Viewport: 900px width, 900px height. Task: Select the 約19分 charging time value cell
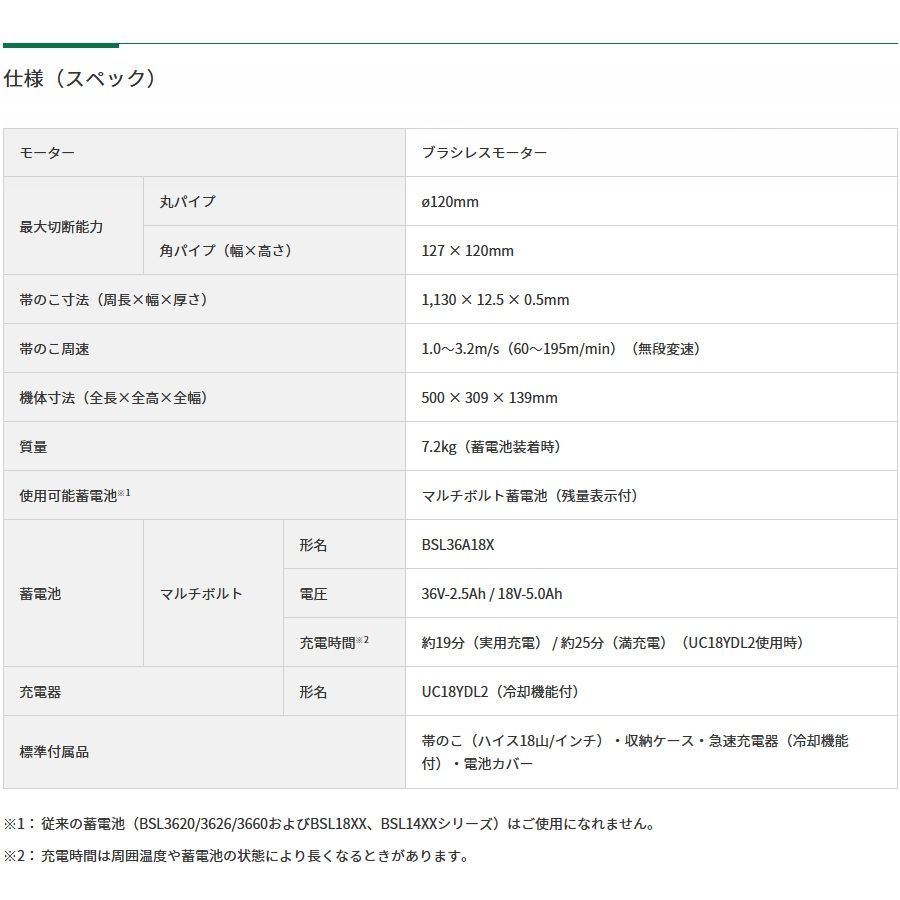click(x=612, y=643)
